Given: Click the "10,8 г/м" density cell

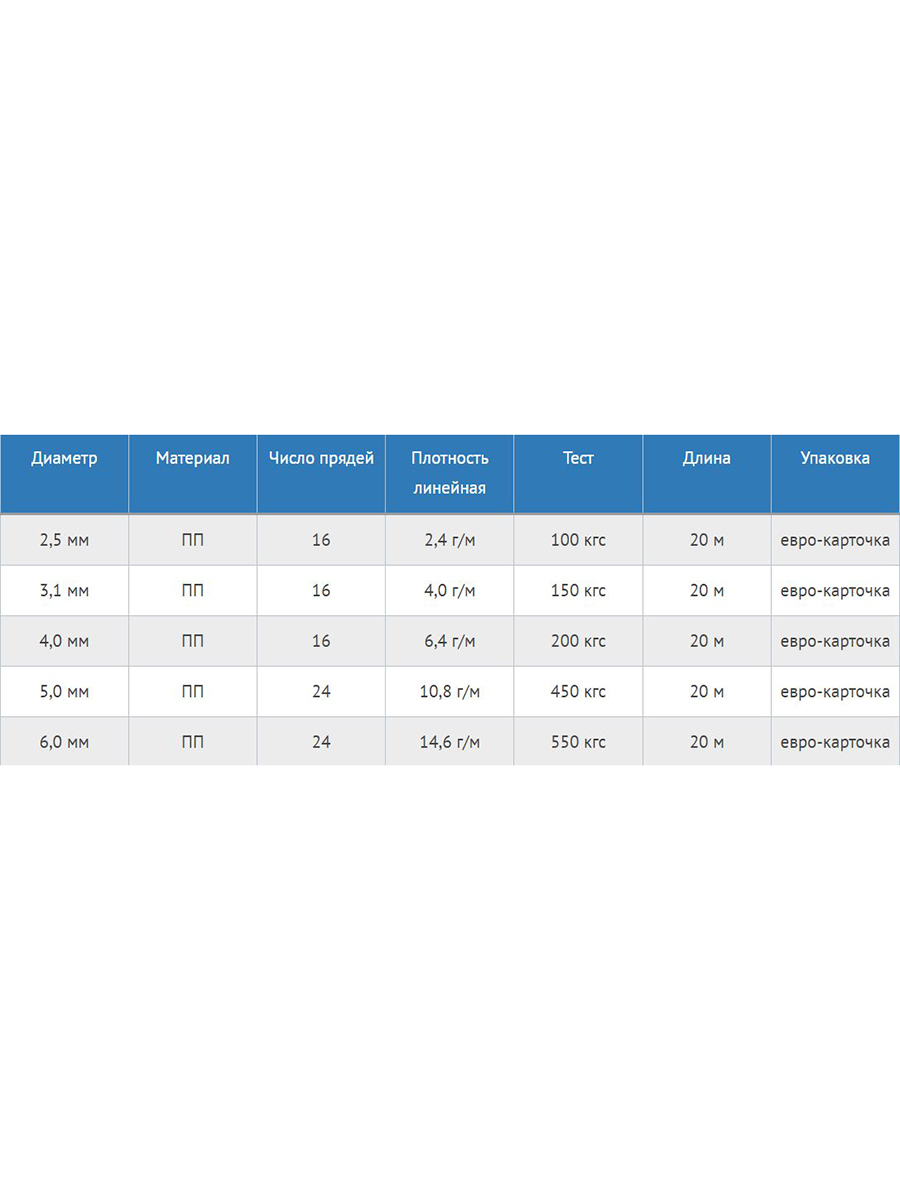Looking at the screenshot, I should 450,692.
